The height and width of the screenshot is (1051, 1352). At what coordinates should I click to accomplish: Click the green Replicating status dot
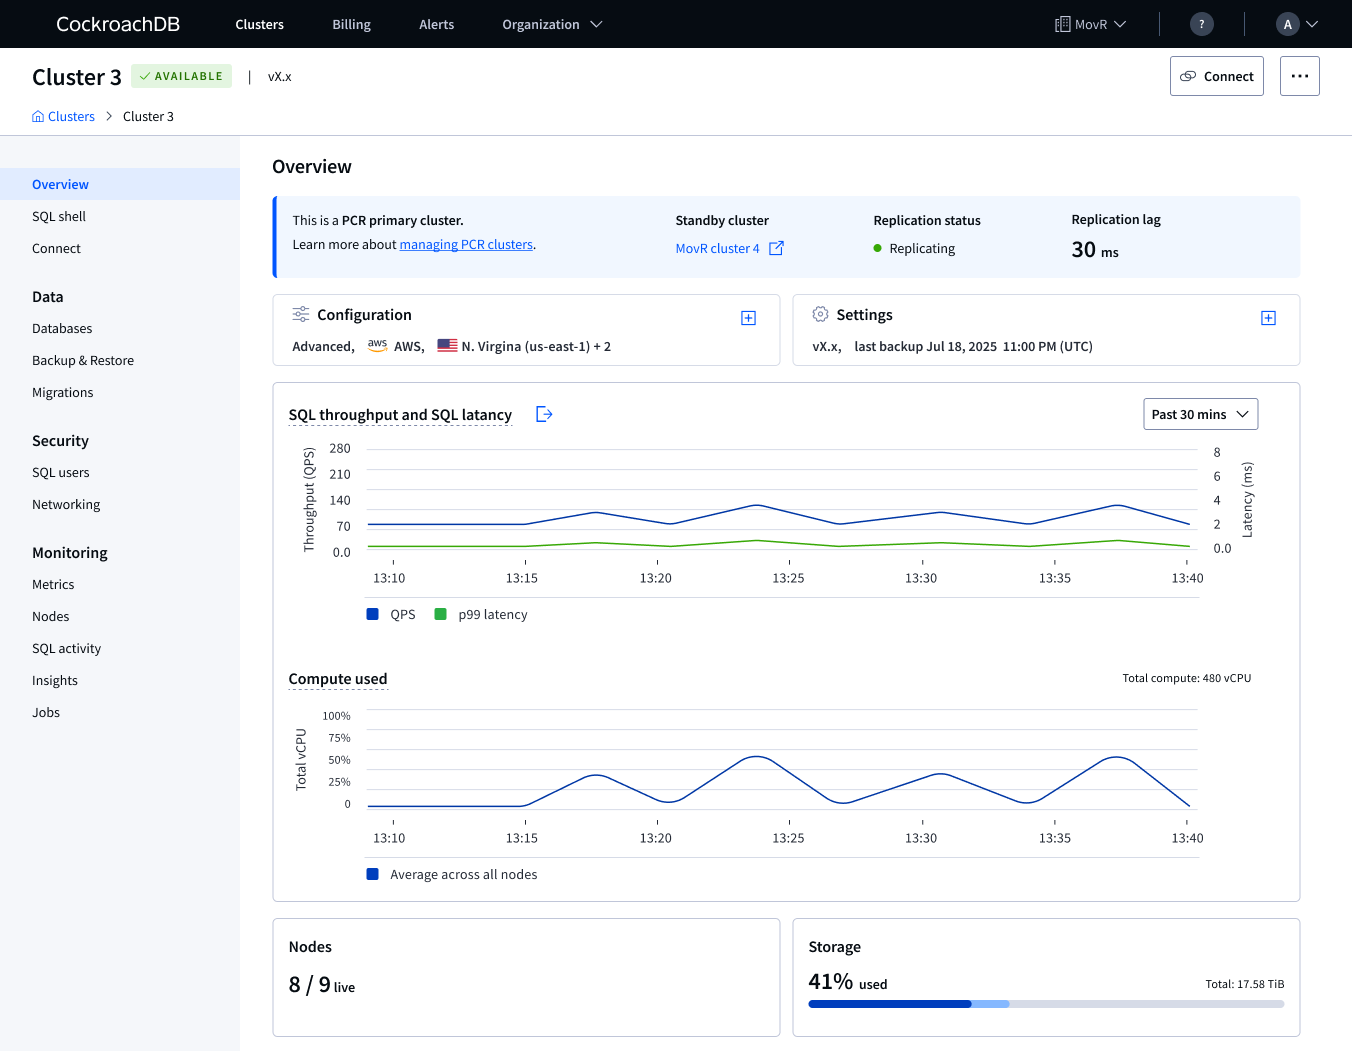[878, 248]
